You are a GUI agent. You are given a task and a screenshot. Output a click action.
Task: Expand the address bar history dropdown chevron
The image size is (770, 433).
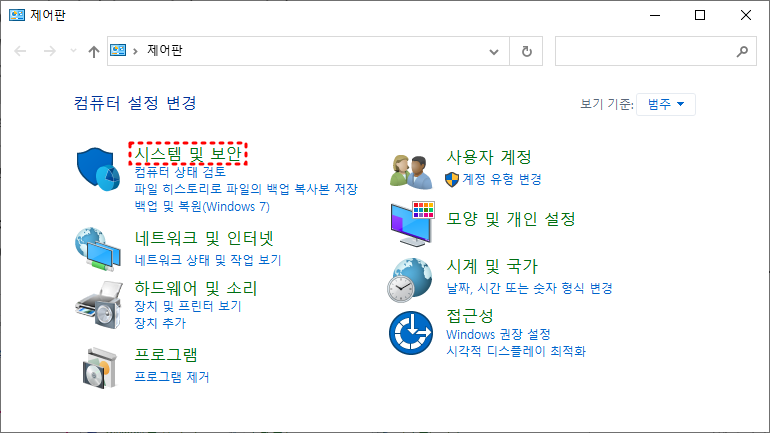click(x=494, y=52)
